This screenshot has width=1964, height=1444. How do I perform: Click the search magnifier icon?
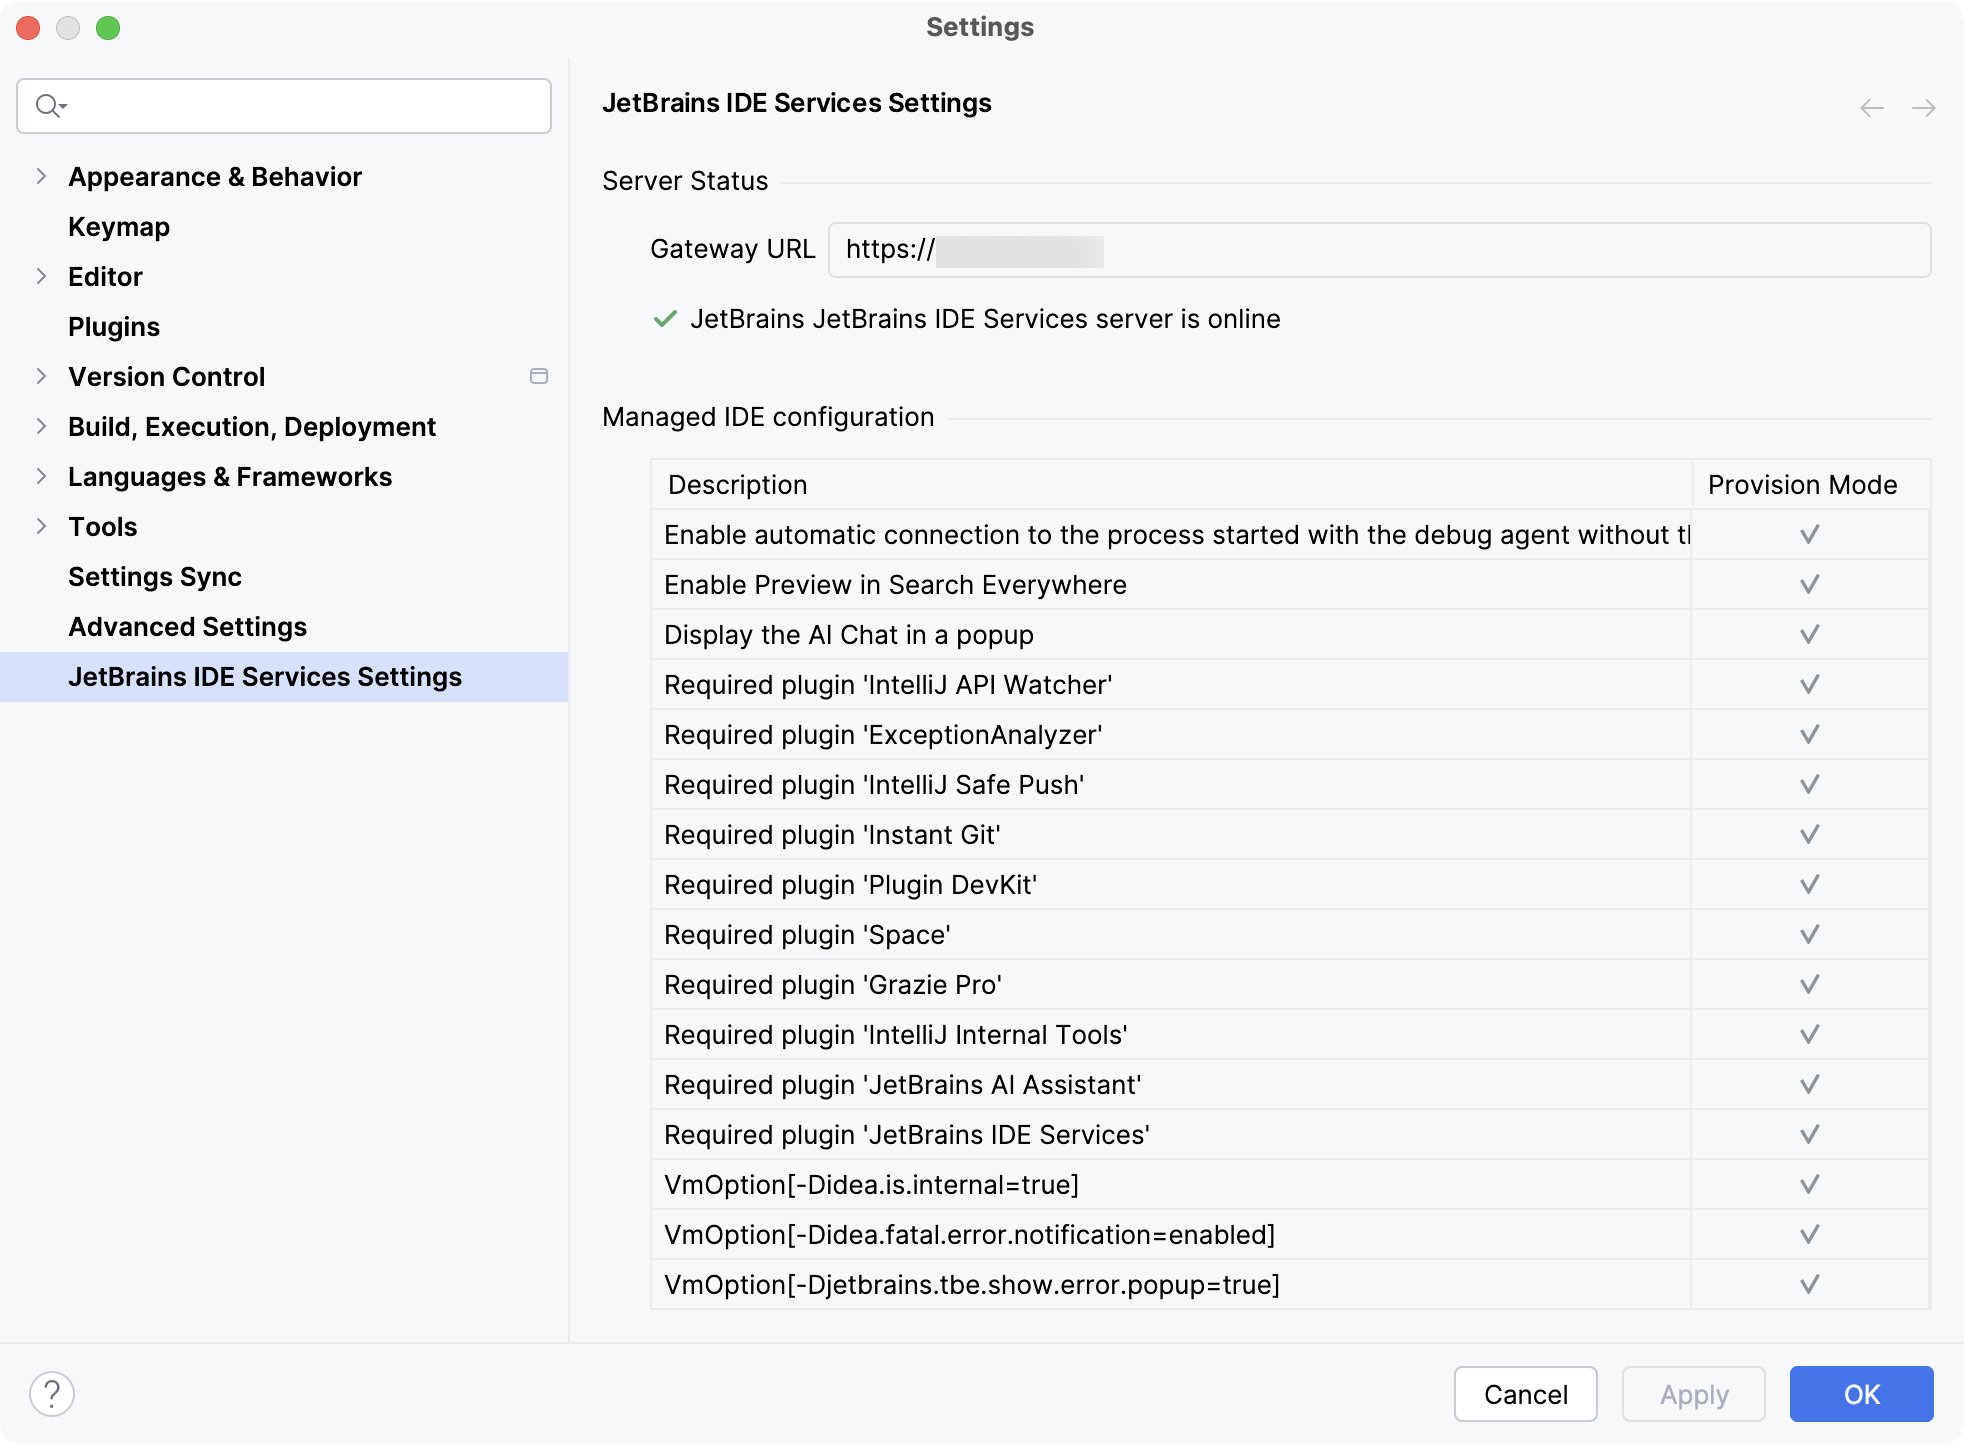point(49,105)
